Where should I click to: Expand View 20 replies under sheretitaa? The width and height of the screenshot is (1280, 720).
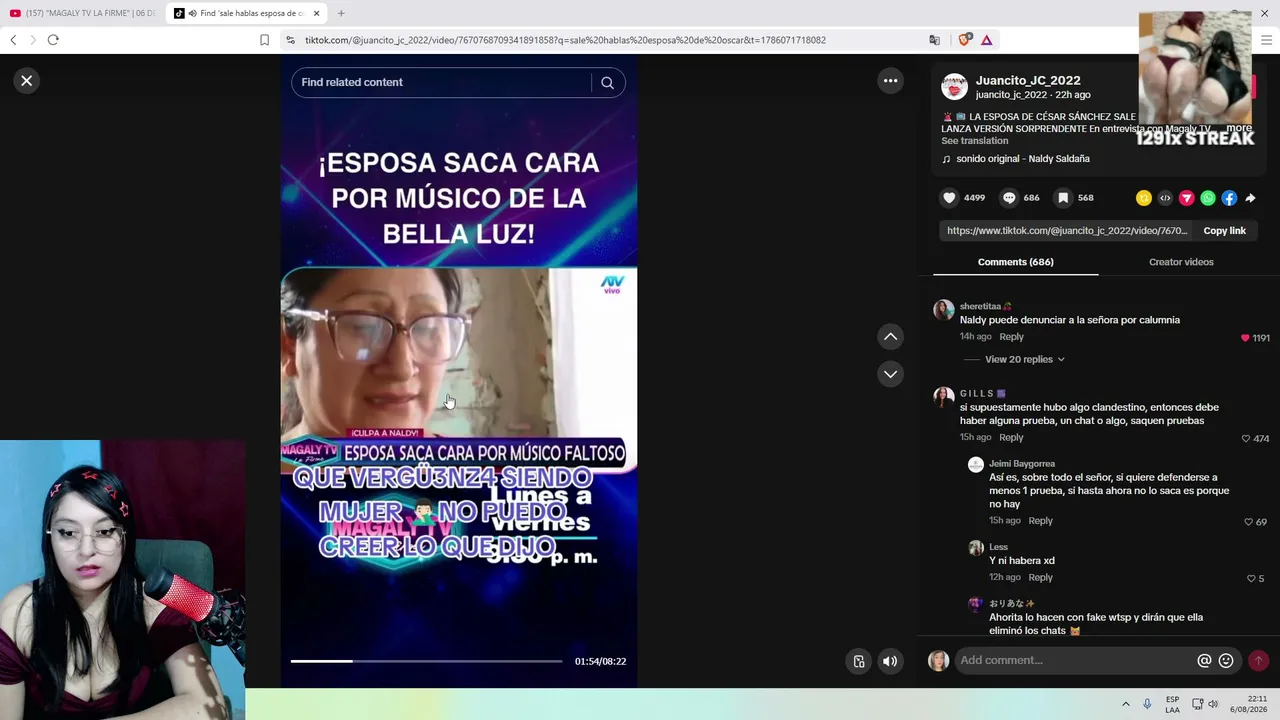click(1024, 360)
